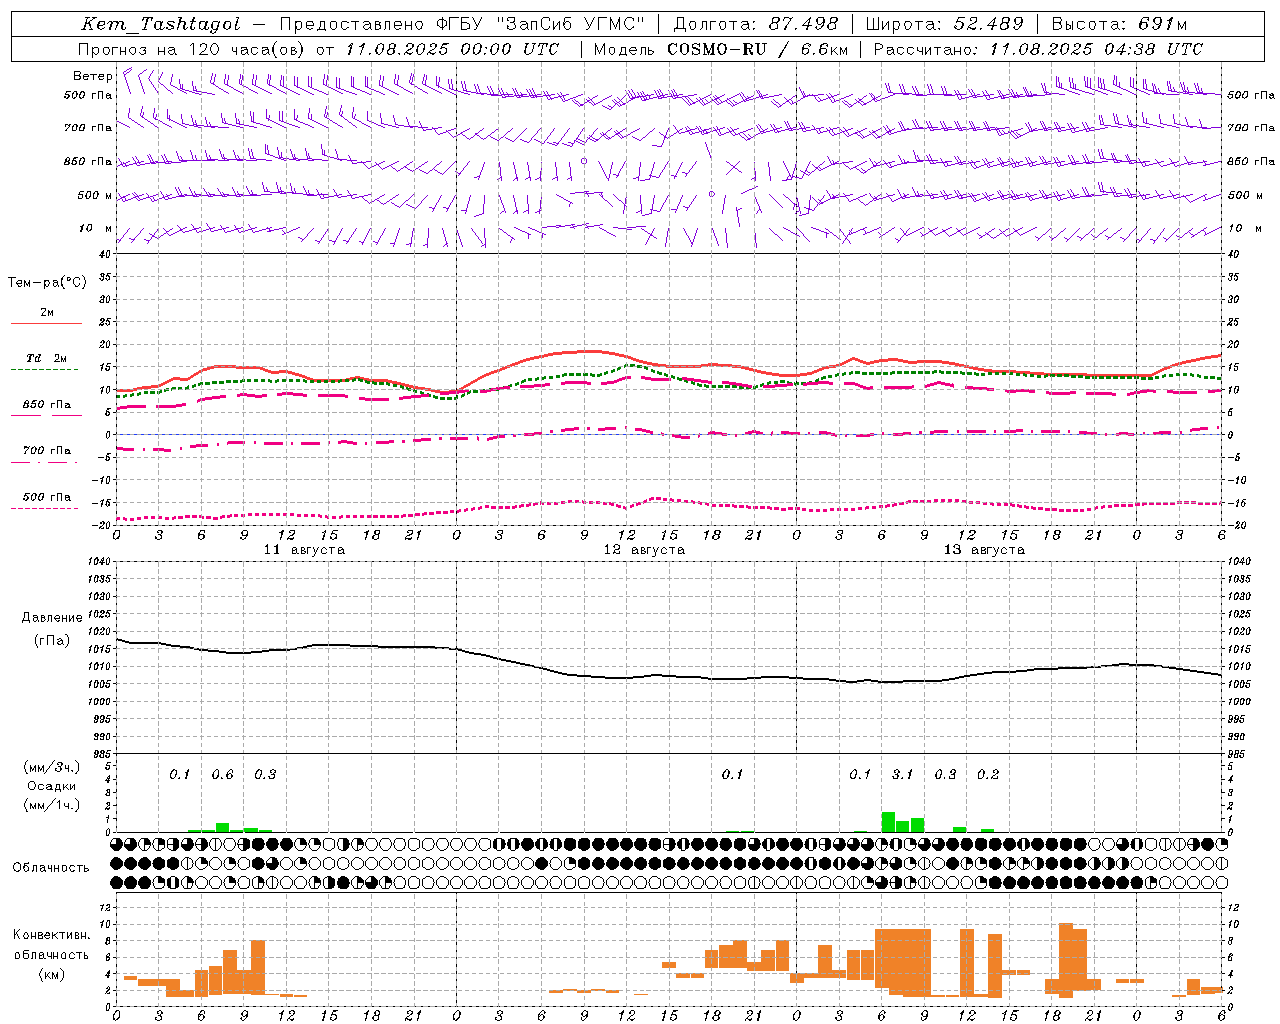Click the station name "Kem_Tashtagol" in the header
Image resolution: width=1280 pixels, height=1024 pixels.
tap(161, 24)
